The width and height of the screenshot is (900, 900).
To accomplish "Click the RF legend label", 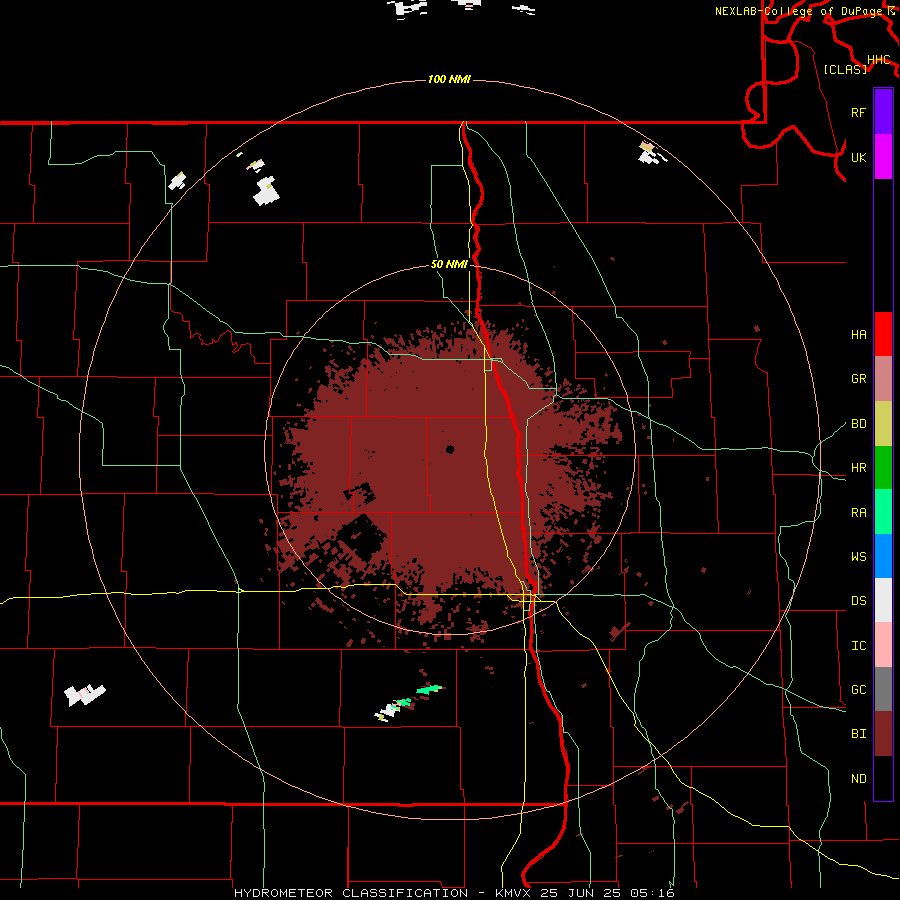I will point(858,112).
